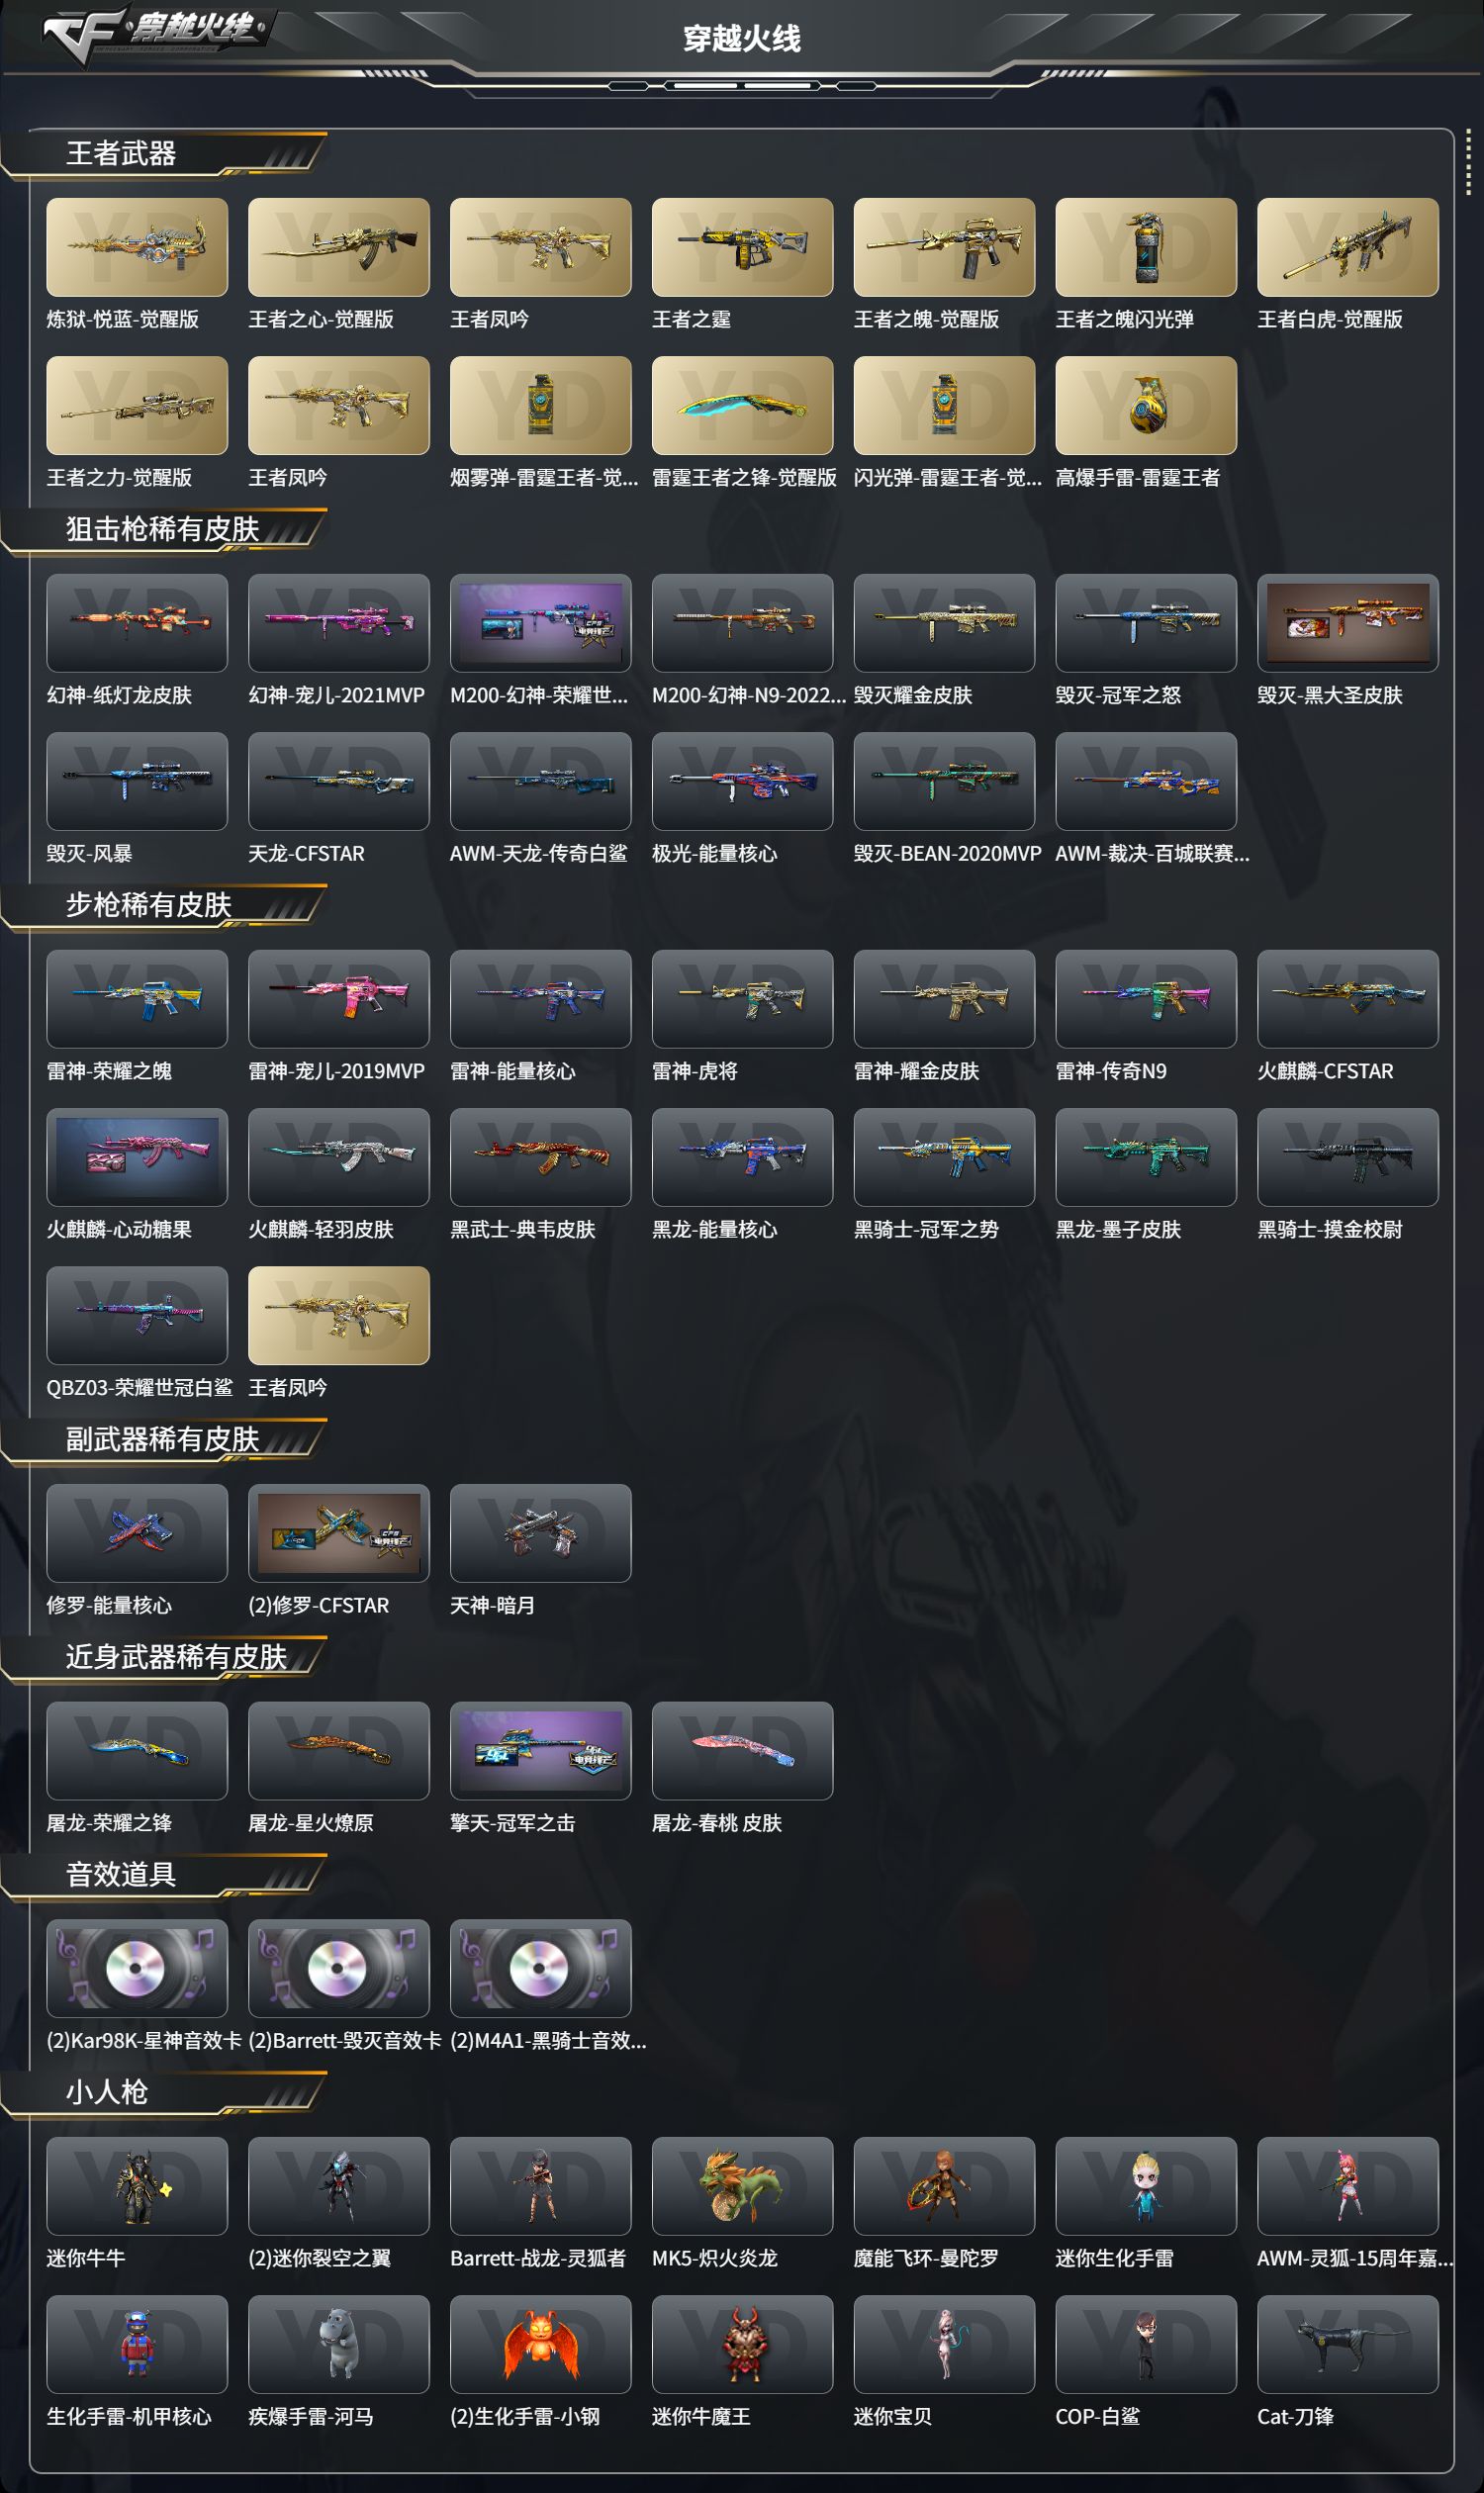Click the CF 穿越火线 logo
1484x2493 pixels.
155,32
